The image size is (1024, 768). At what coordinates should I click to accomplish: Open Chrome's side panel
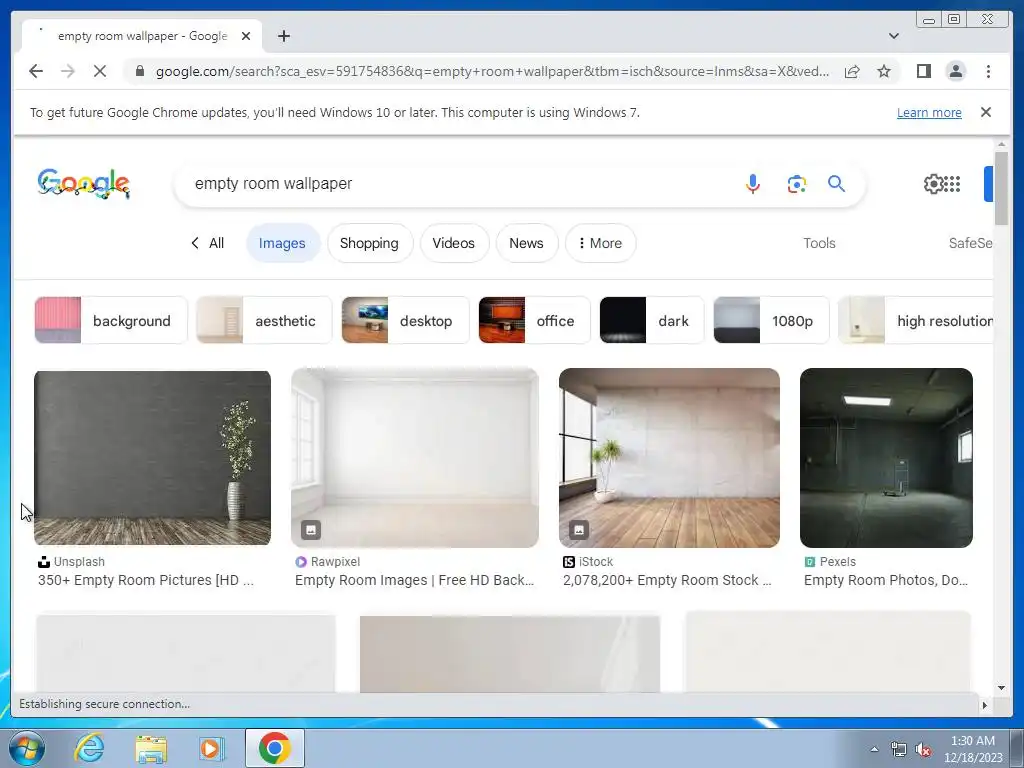pyautogui.click(x=923, y=71)
